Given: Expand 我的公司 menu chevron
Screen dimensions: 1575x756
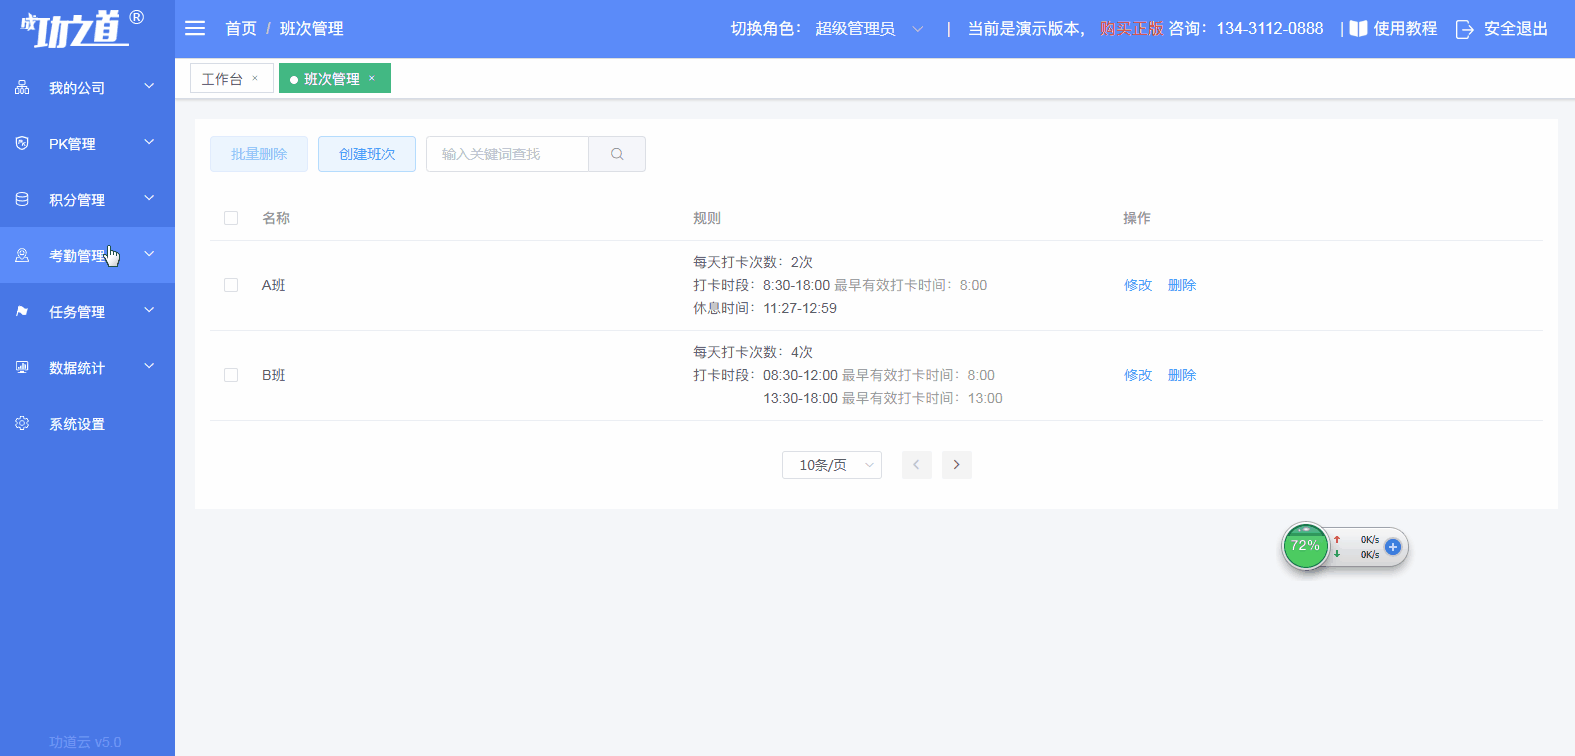Looking at the screenshot, I should 149,87.
